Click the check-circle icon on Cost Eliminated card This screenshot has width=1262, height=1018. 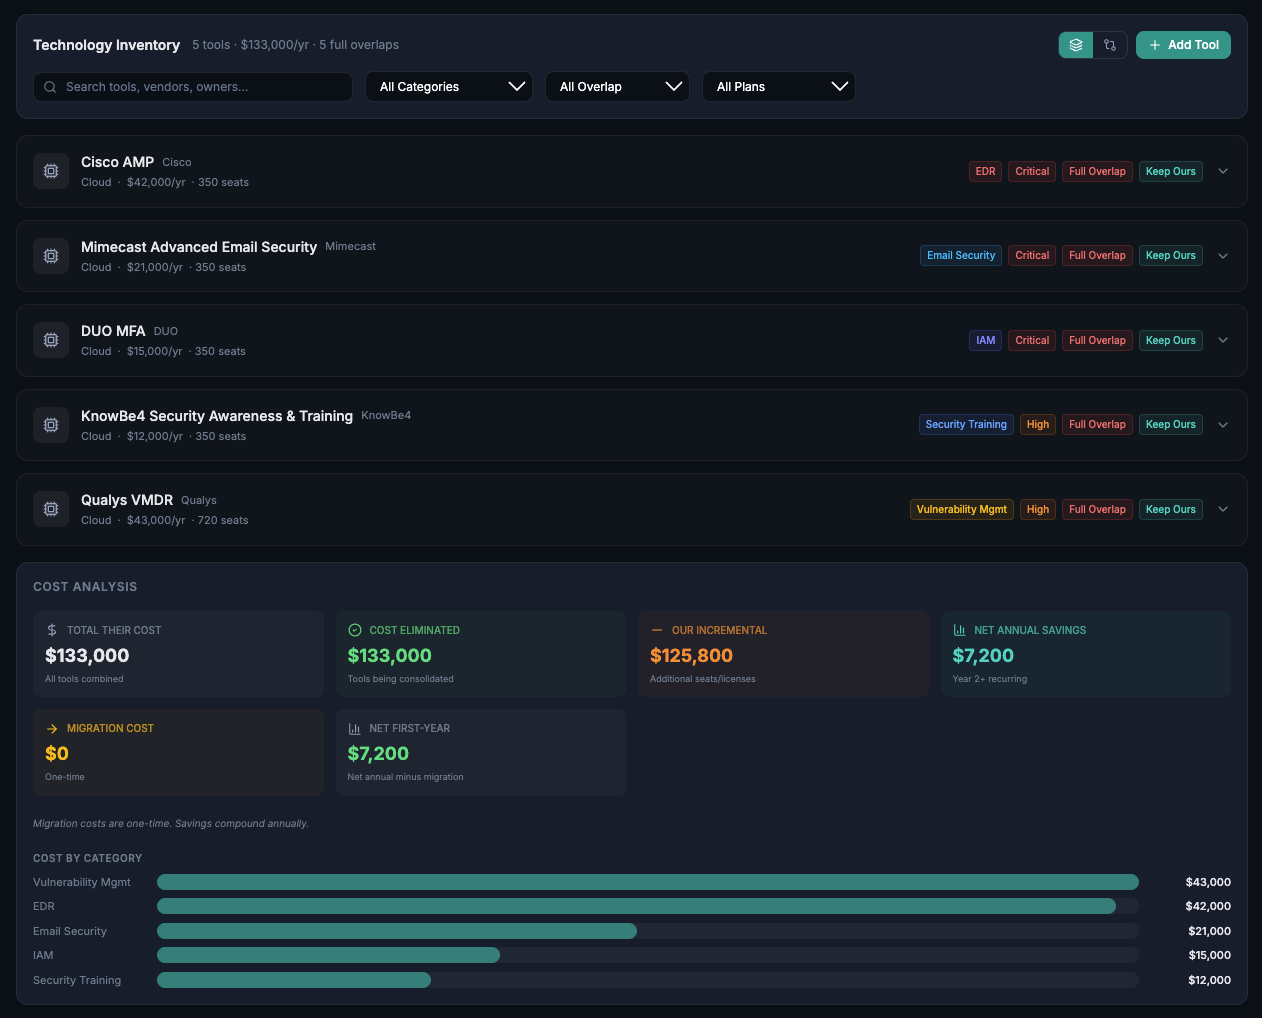coord(355,630)
